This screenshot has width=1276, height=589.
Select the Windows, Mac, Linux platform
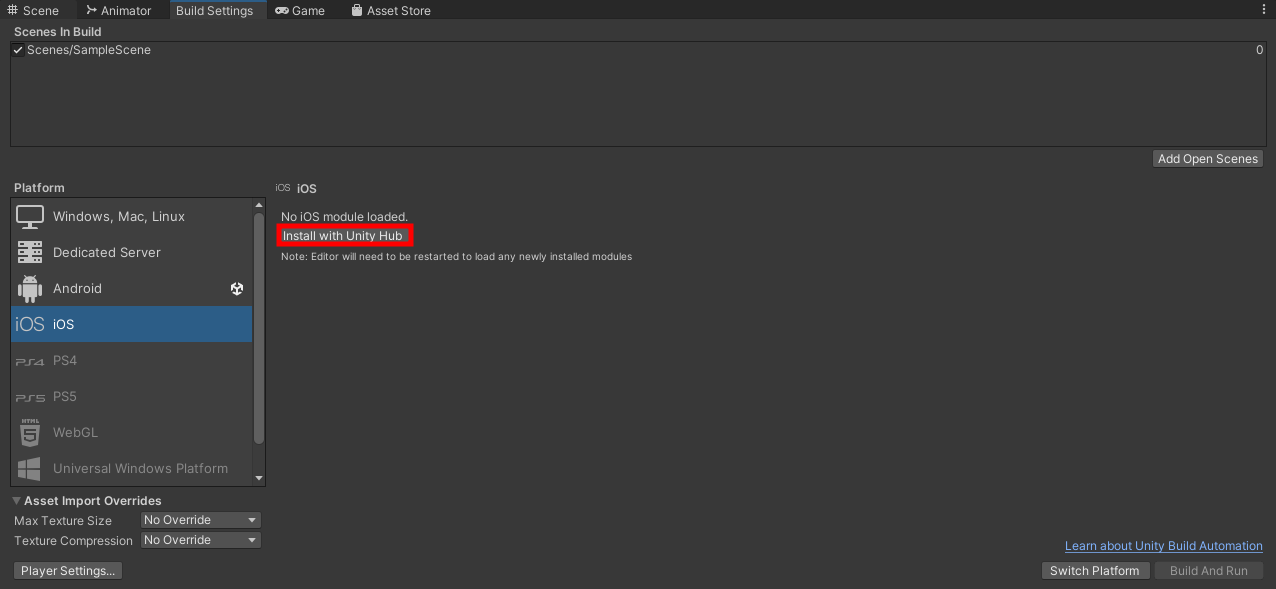coord(131,216)
